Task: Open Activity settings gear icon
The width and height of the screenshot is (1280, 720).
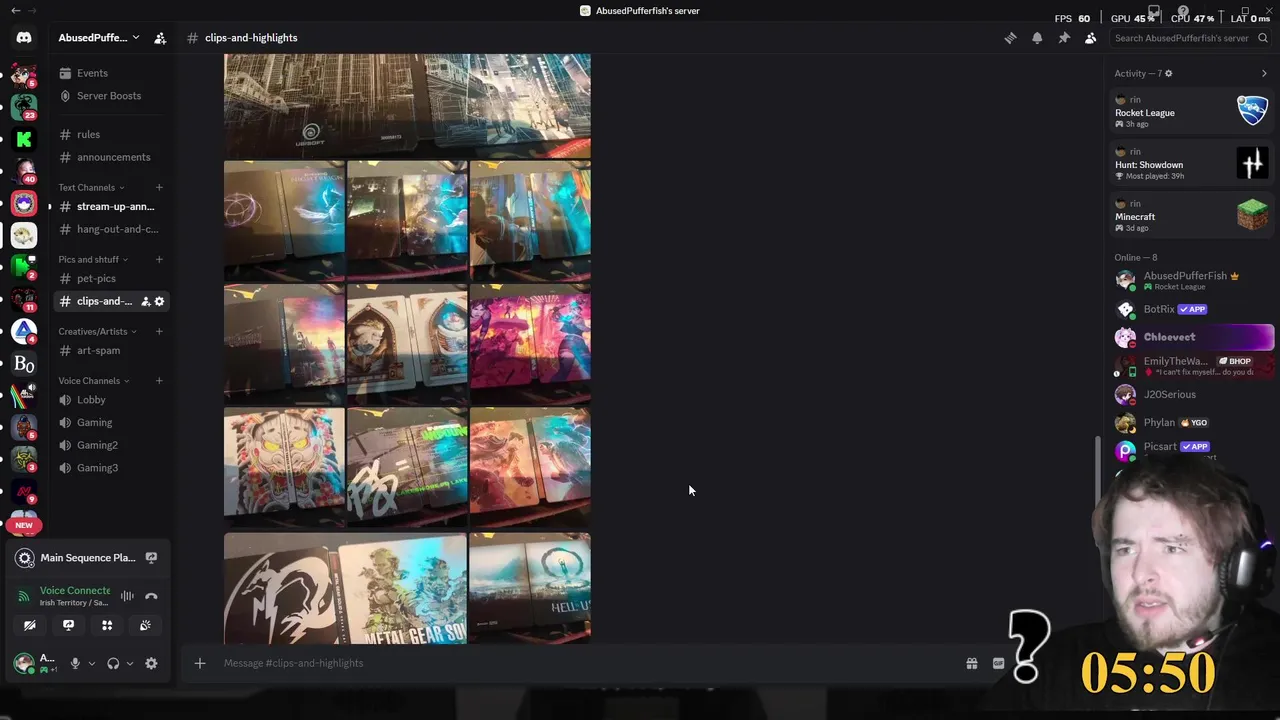Action: coord(1168,73)
